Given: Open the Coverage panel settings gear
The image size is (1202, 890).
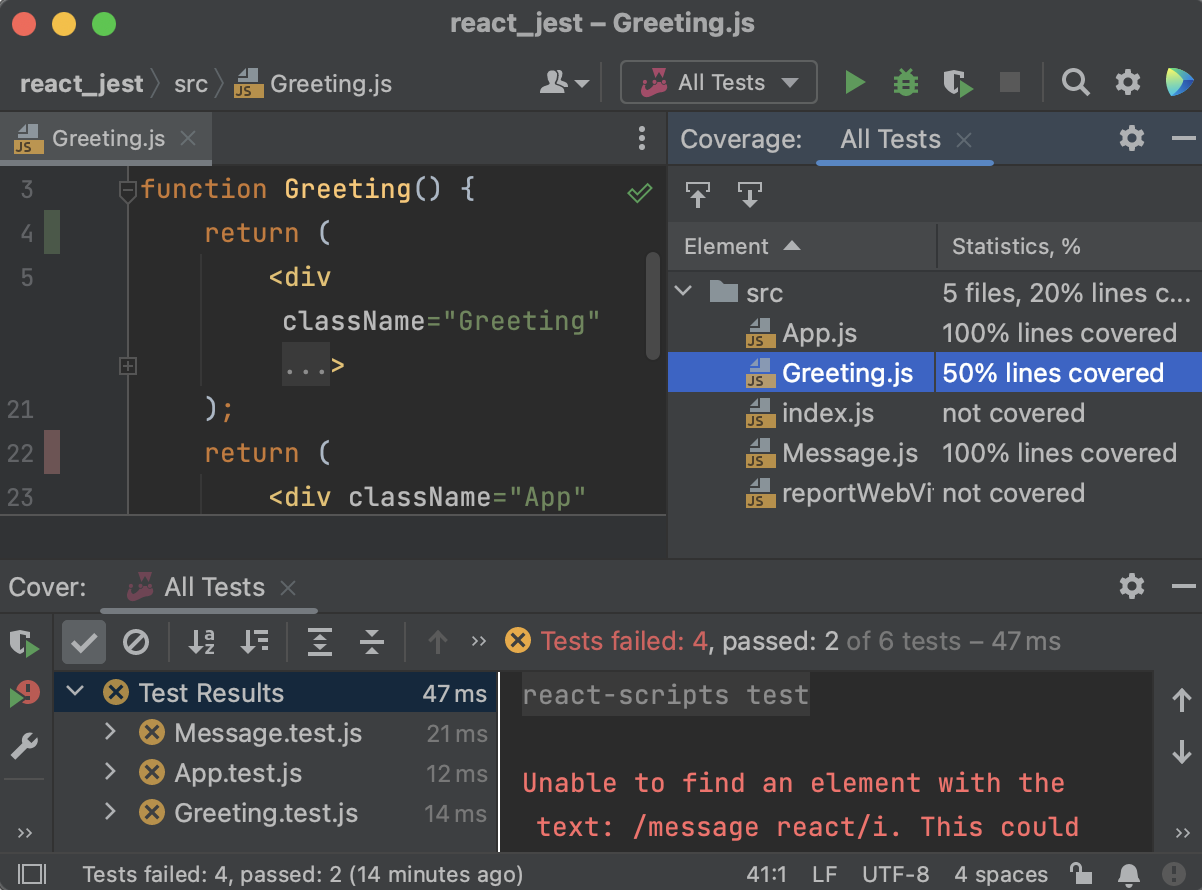Looking at the screenshot, I should 1131,139.
